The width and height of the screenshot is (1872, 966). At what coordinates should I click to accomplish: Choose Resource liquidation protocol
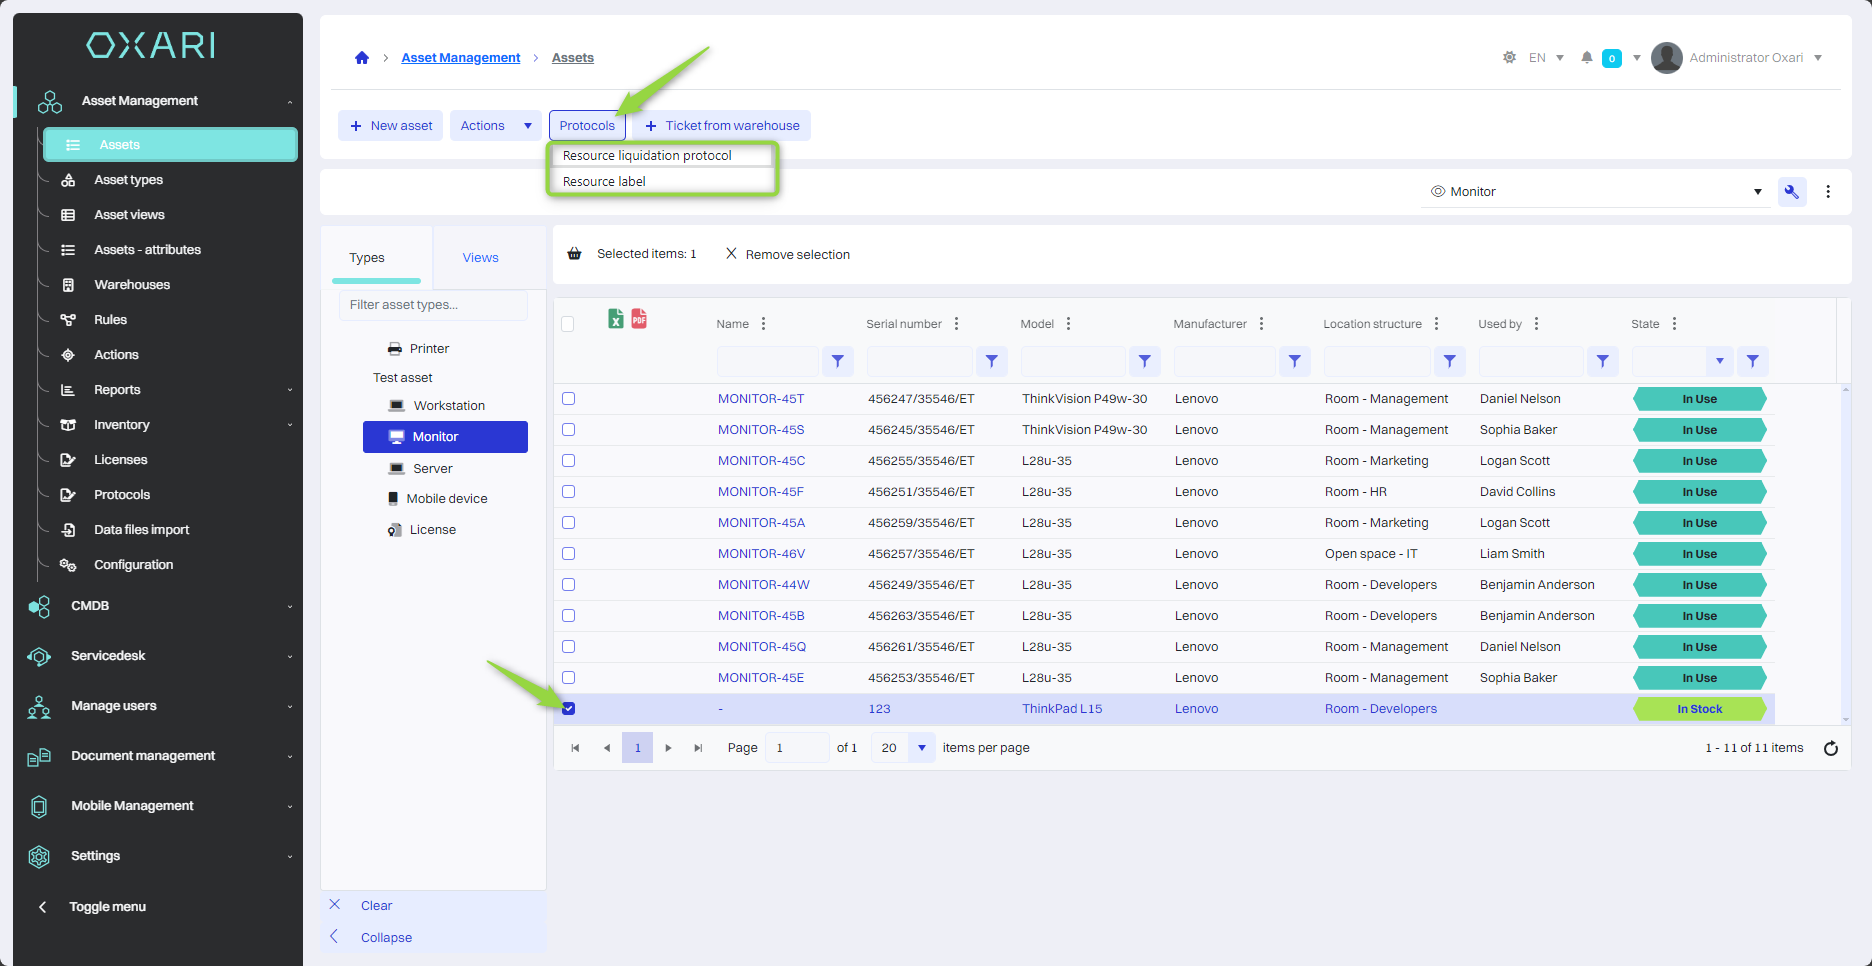point(647,156)
